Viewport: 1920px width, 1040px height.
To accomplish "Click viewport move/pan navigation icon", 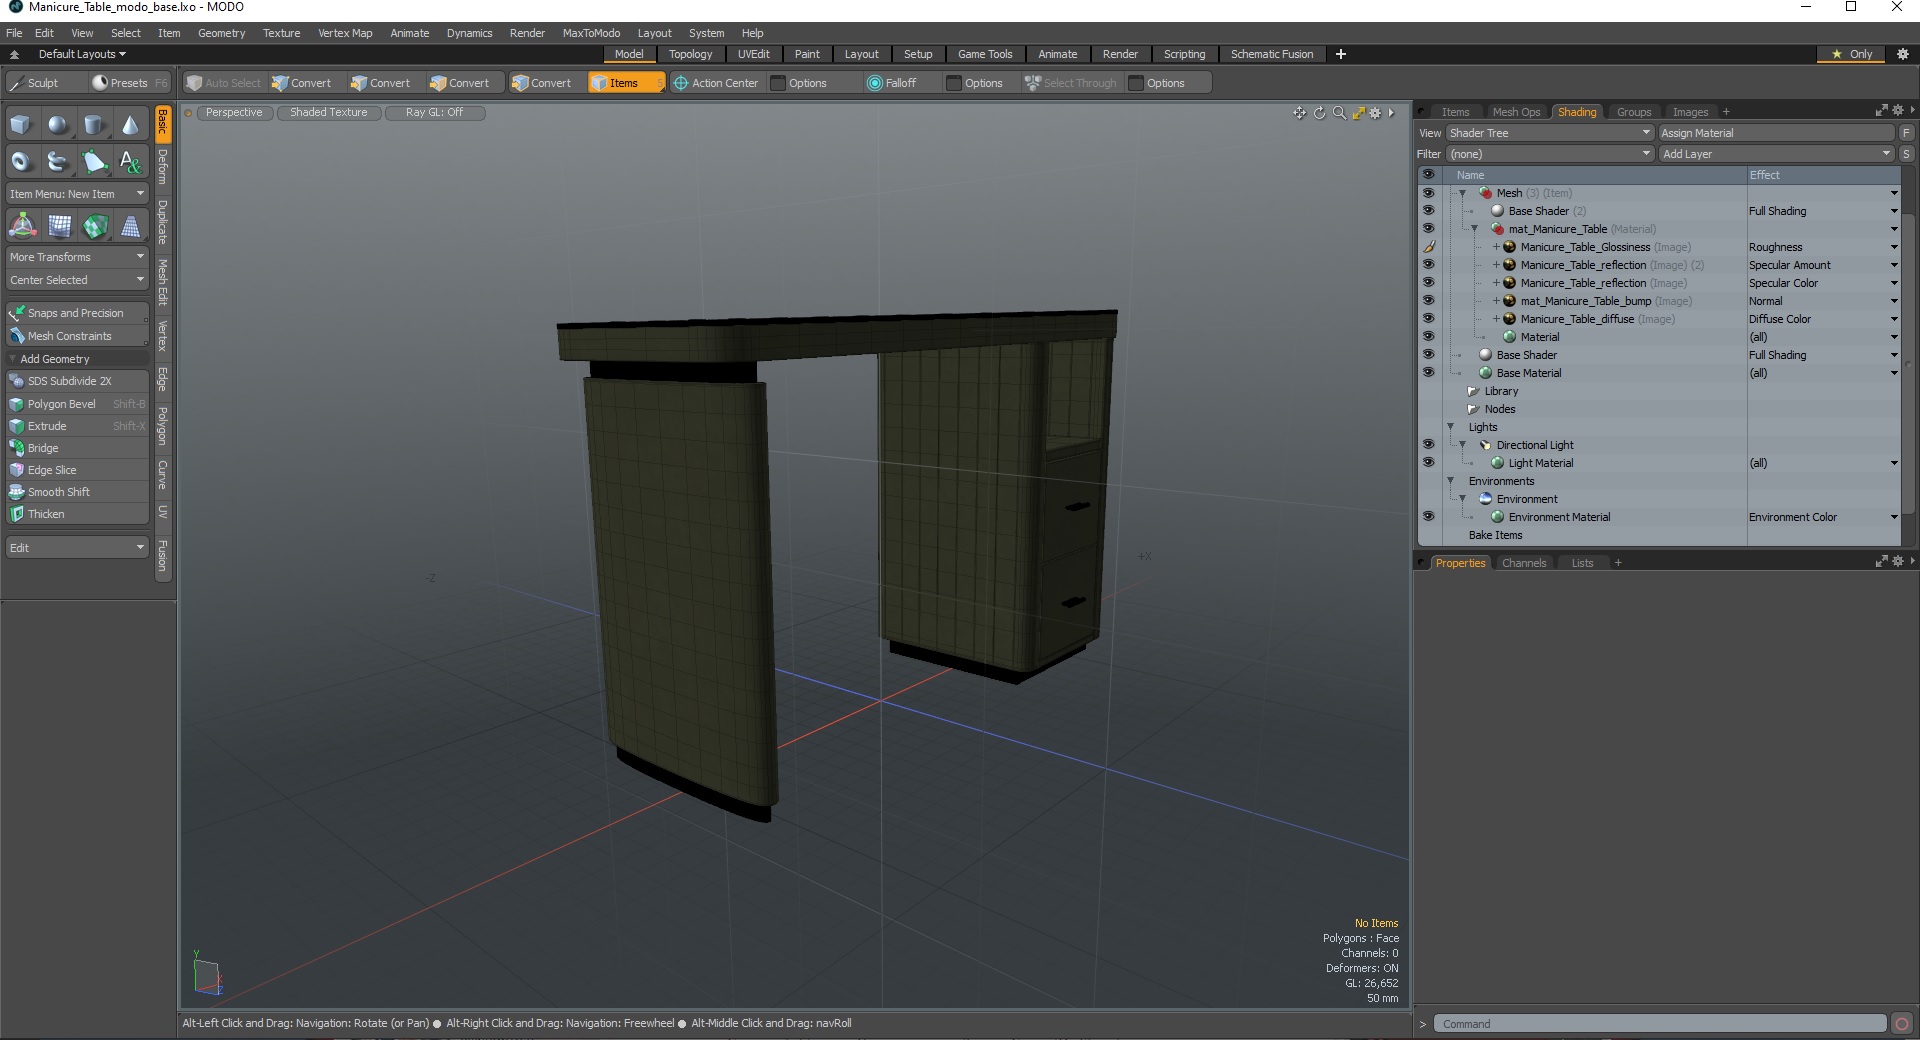I will click(1299, 113).
